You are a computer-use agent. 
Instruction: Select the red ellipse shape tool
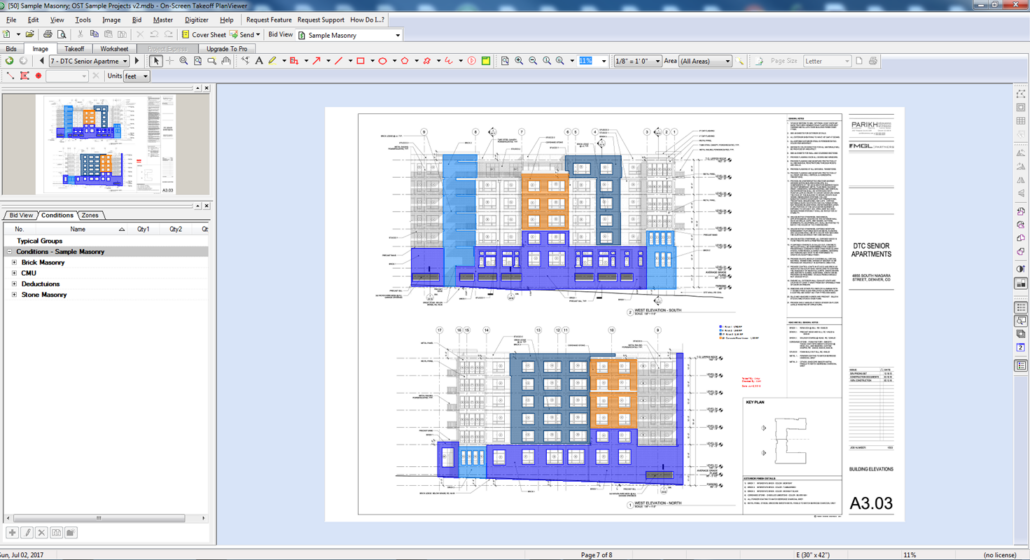point(382,61)
